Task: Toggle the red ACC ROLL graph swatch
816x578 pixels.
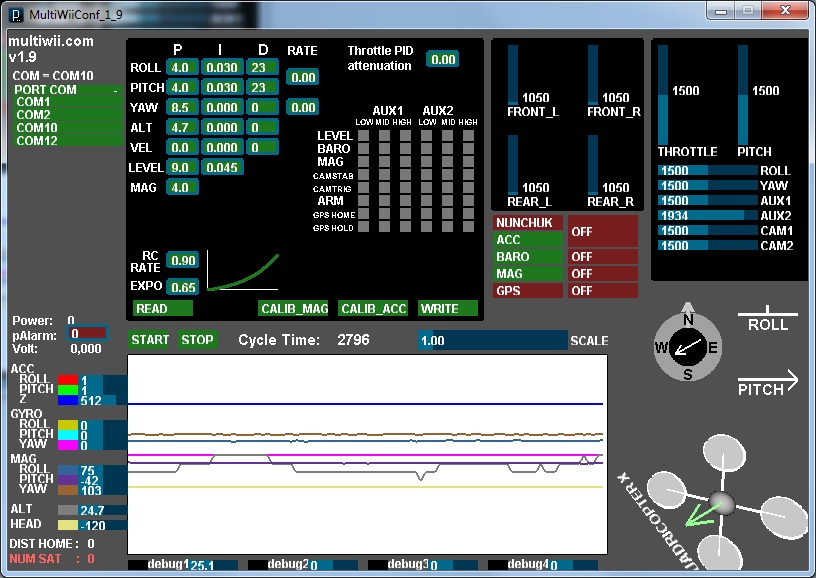Action: click(67, 380)
